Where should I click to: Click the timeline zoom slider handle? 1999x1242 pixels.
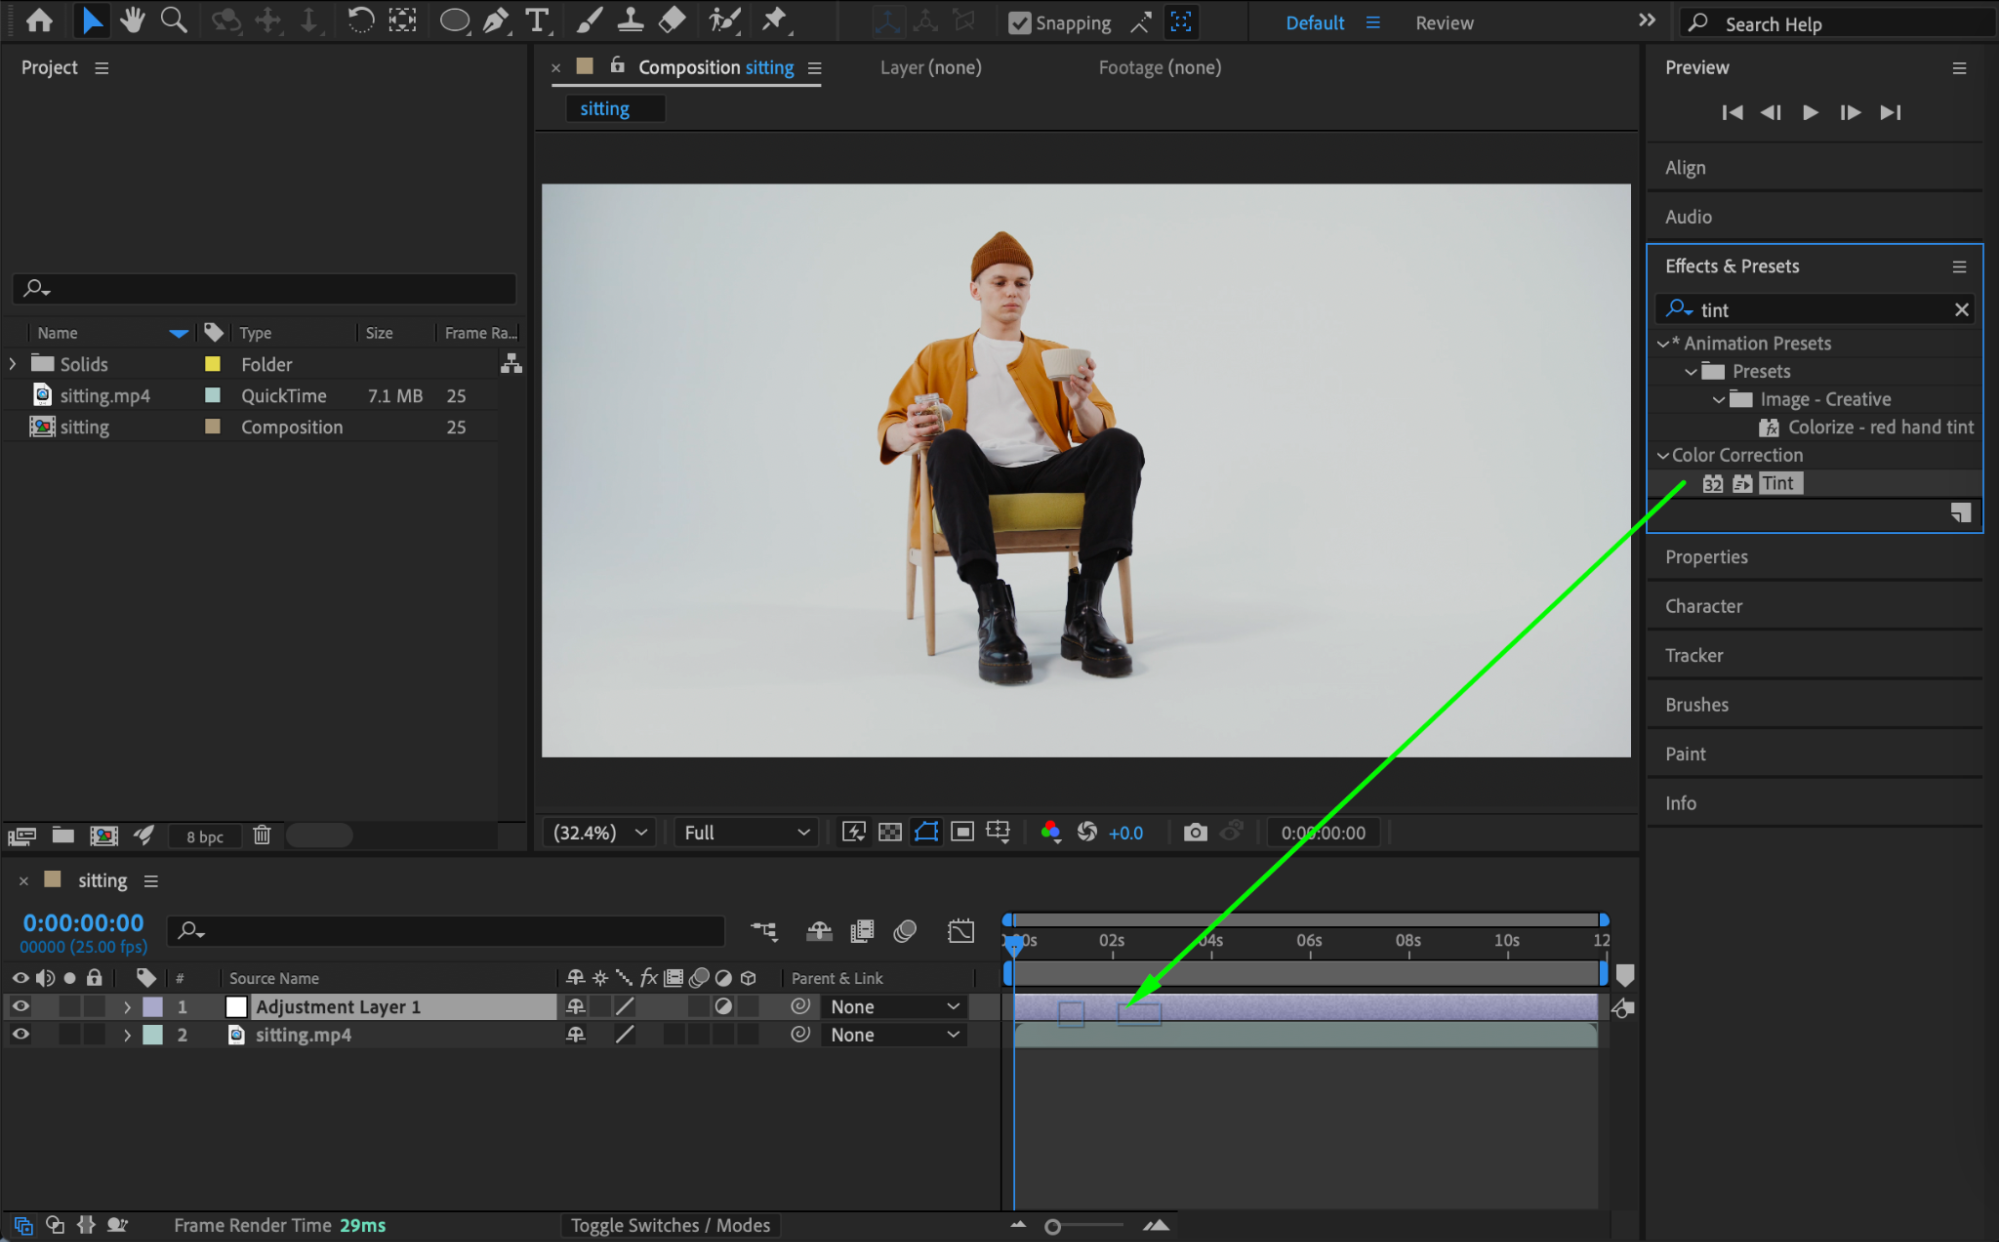(1052, 1226)
